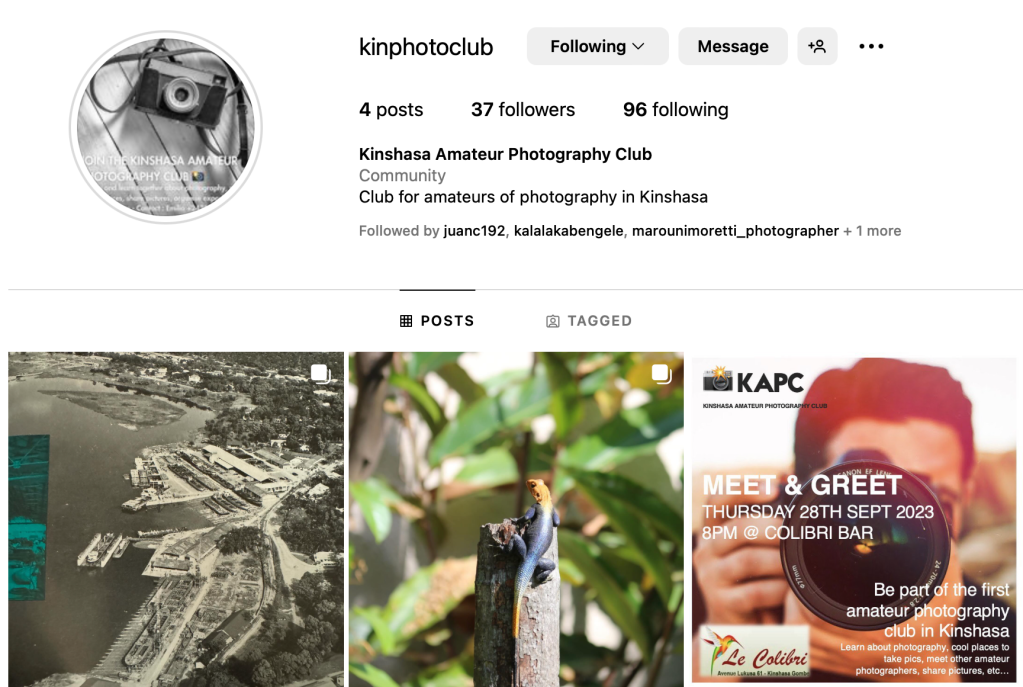Click the carousel icon on lizard photo
This screenshot has height=687, width=1023.
point(662,374)
